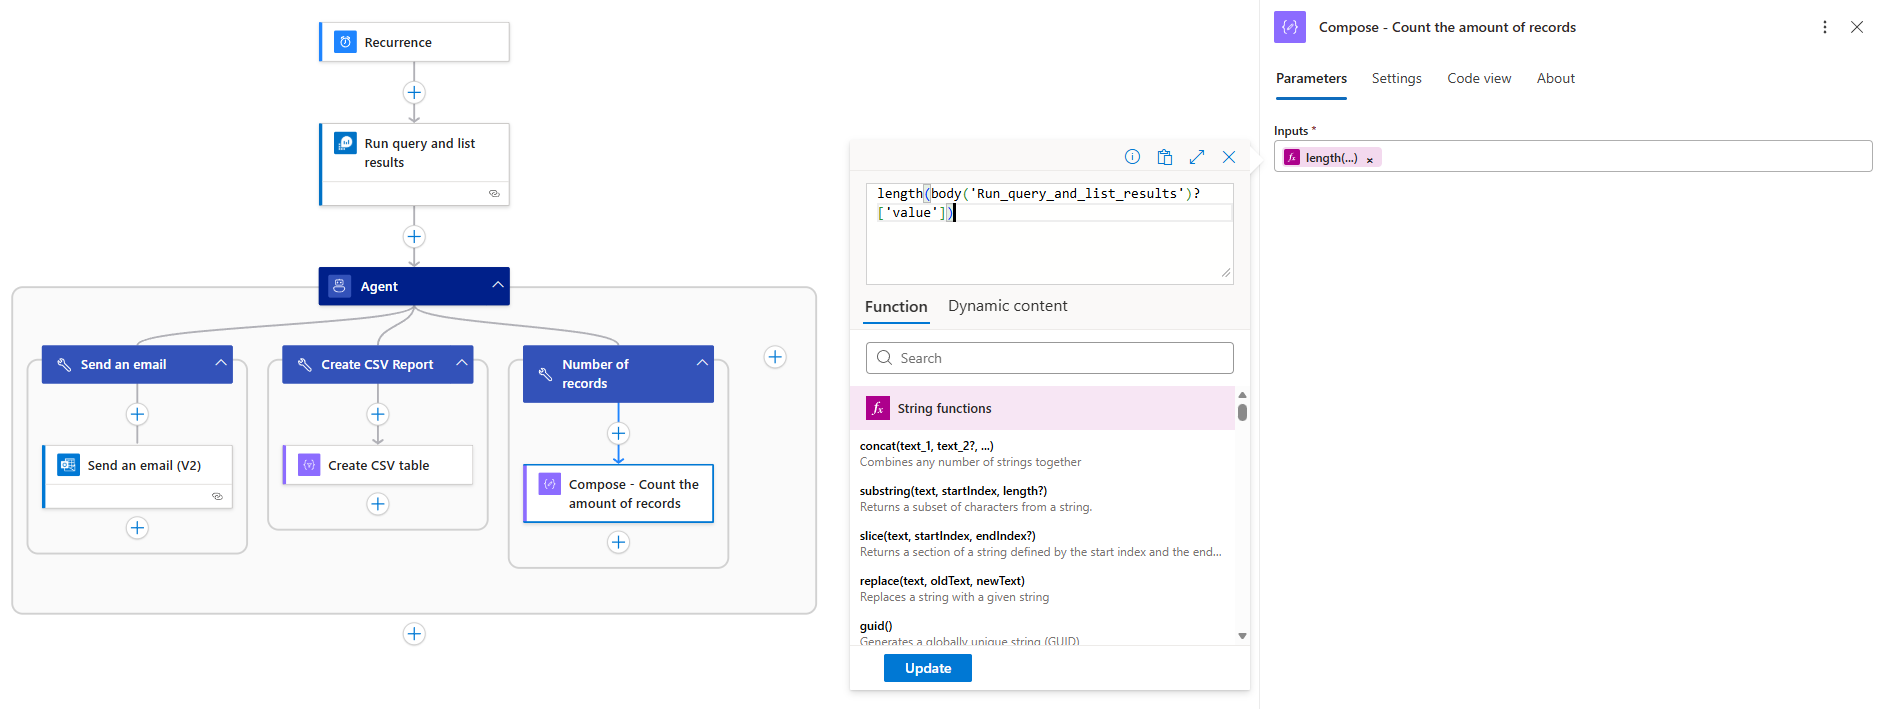The width and height of the screenshot is (1879, 709).
Task: Click plus below Send an email (V2)
Action: (137, 528)
